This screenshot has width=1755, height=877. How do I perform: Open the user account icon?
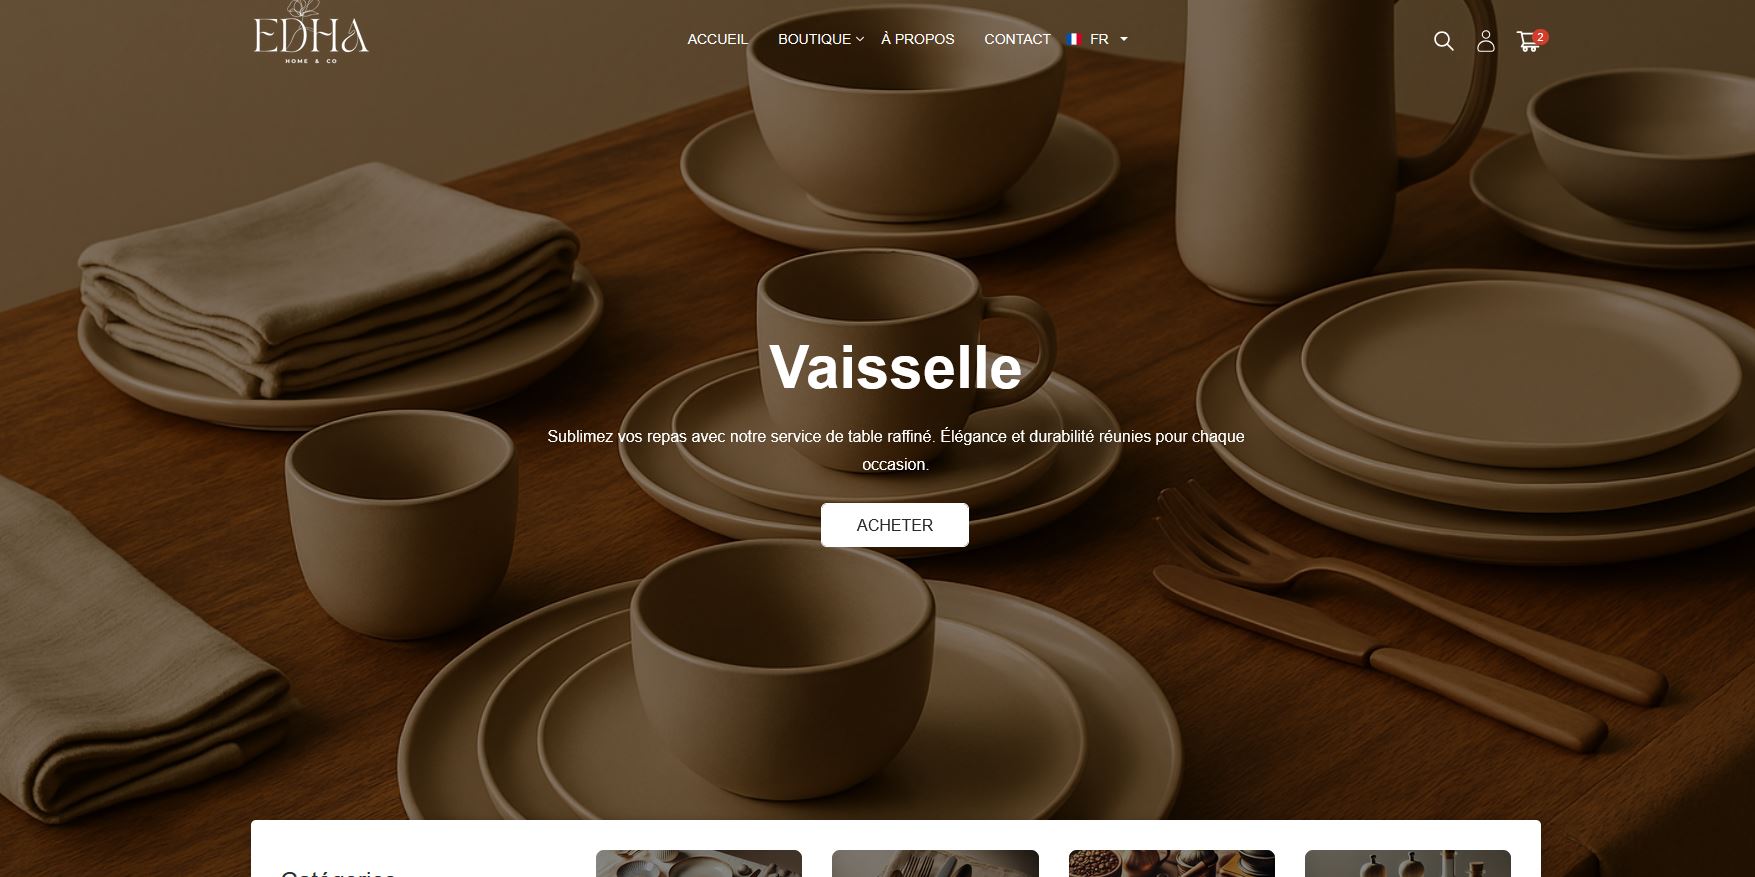click(x=1486, y=41)
